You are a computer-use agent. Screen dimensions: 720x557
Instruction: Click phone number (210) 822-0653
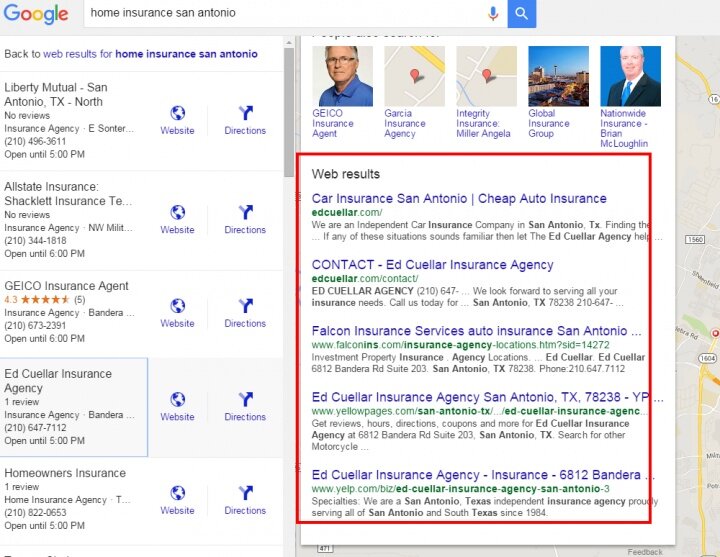[35, 512]
